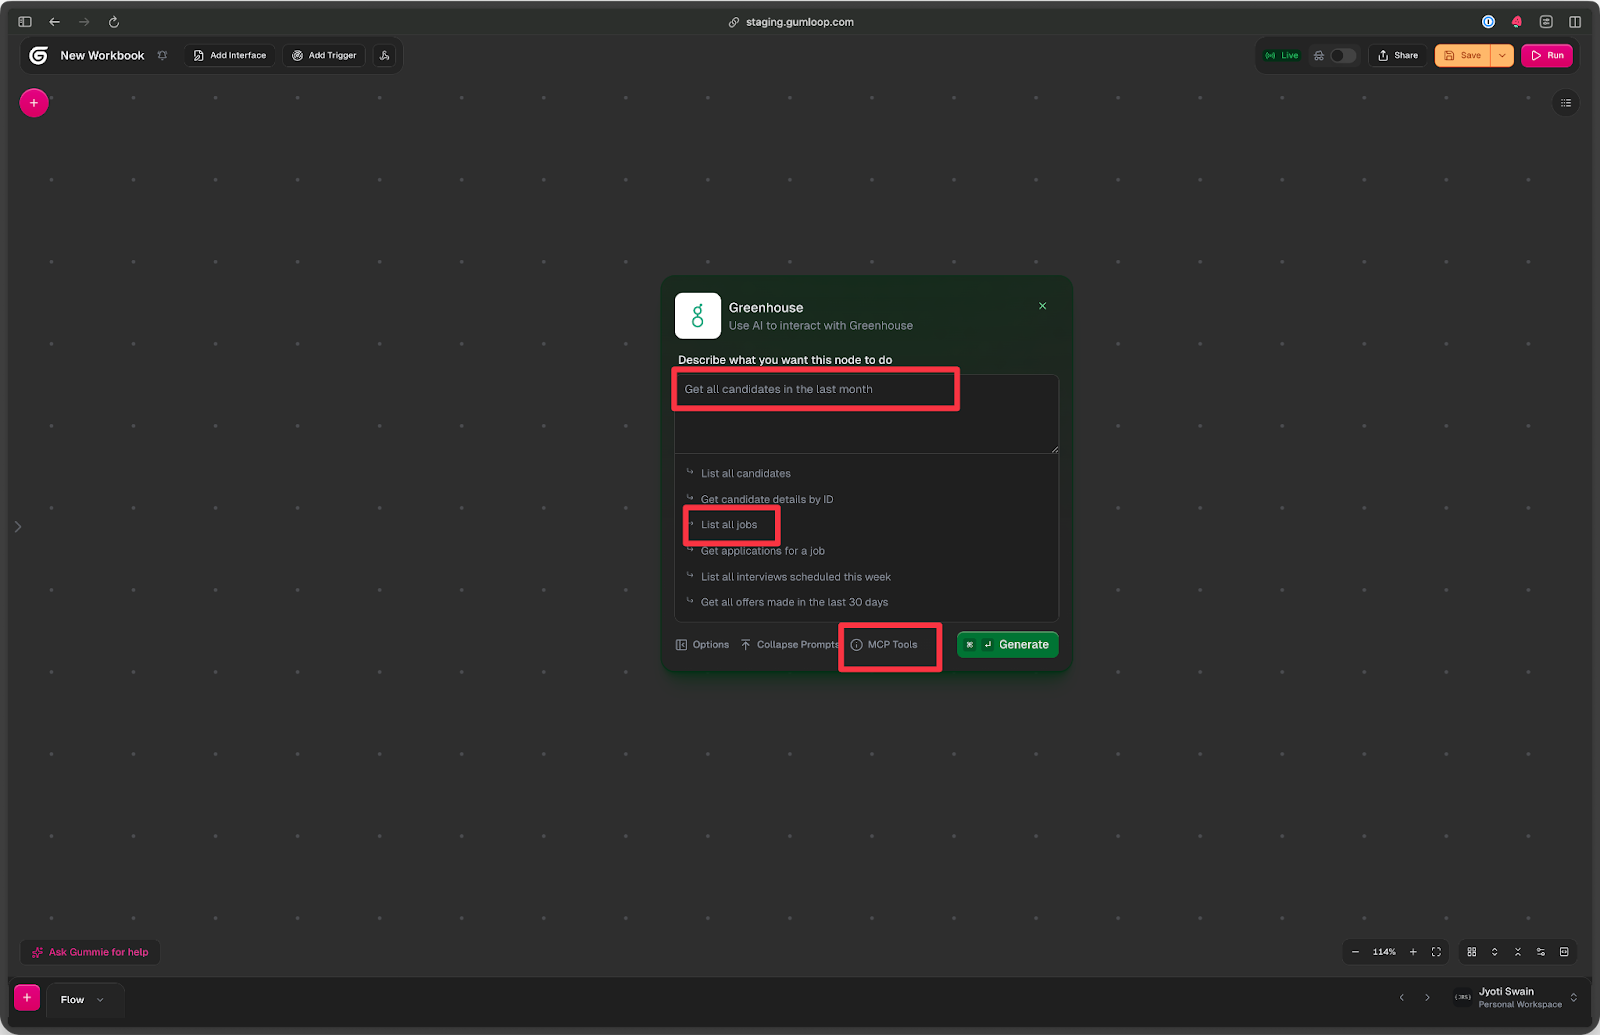
Task: Zoom out with the minus icon
Action: [1356, 952]
